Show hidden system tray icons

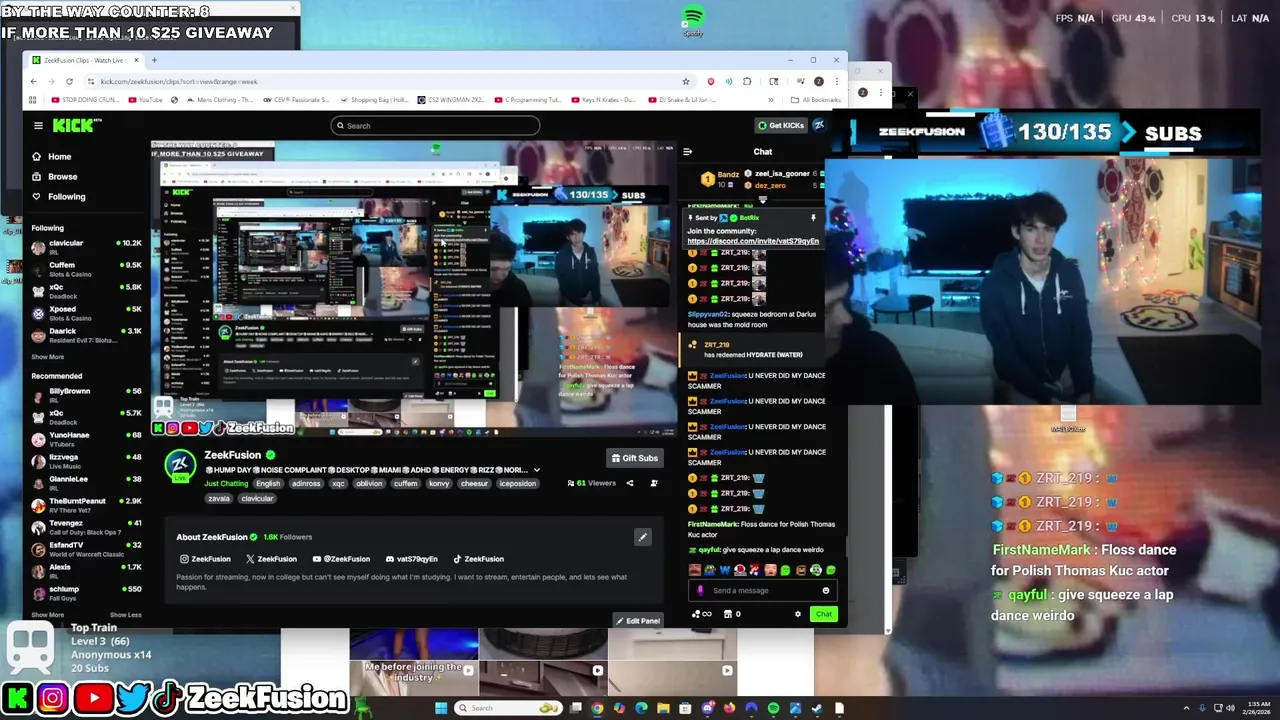tap(1187, 708)
